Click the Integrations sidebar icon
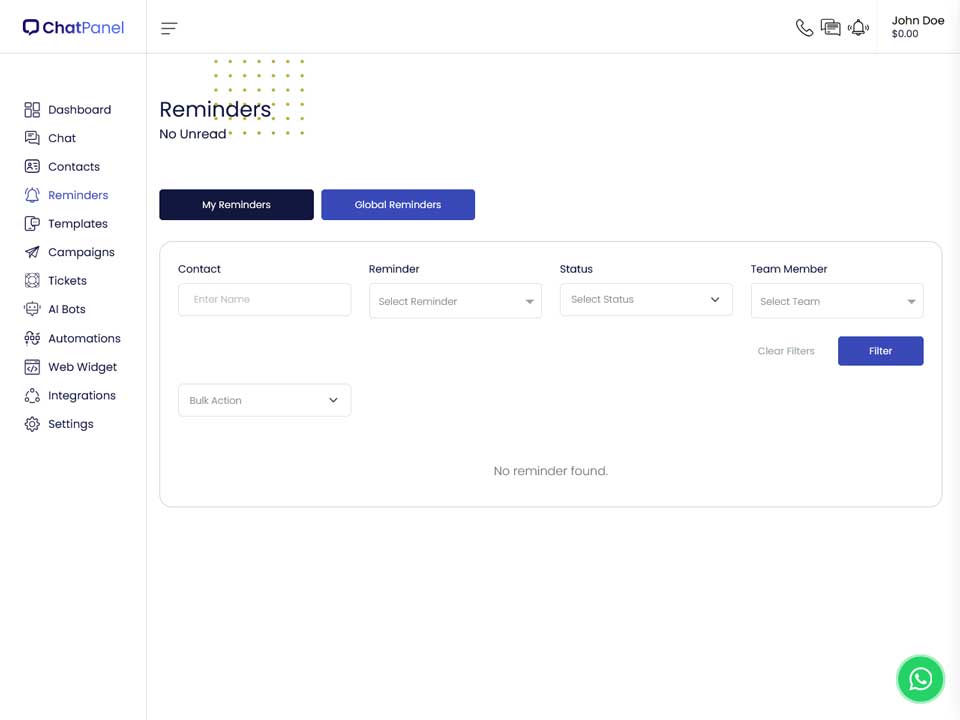The height and width of the screenshot is (720, 960). (x=32, y=396)
